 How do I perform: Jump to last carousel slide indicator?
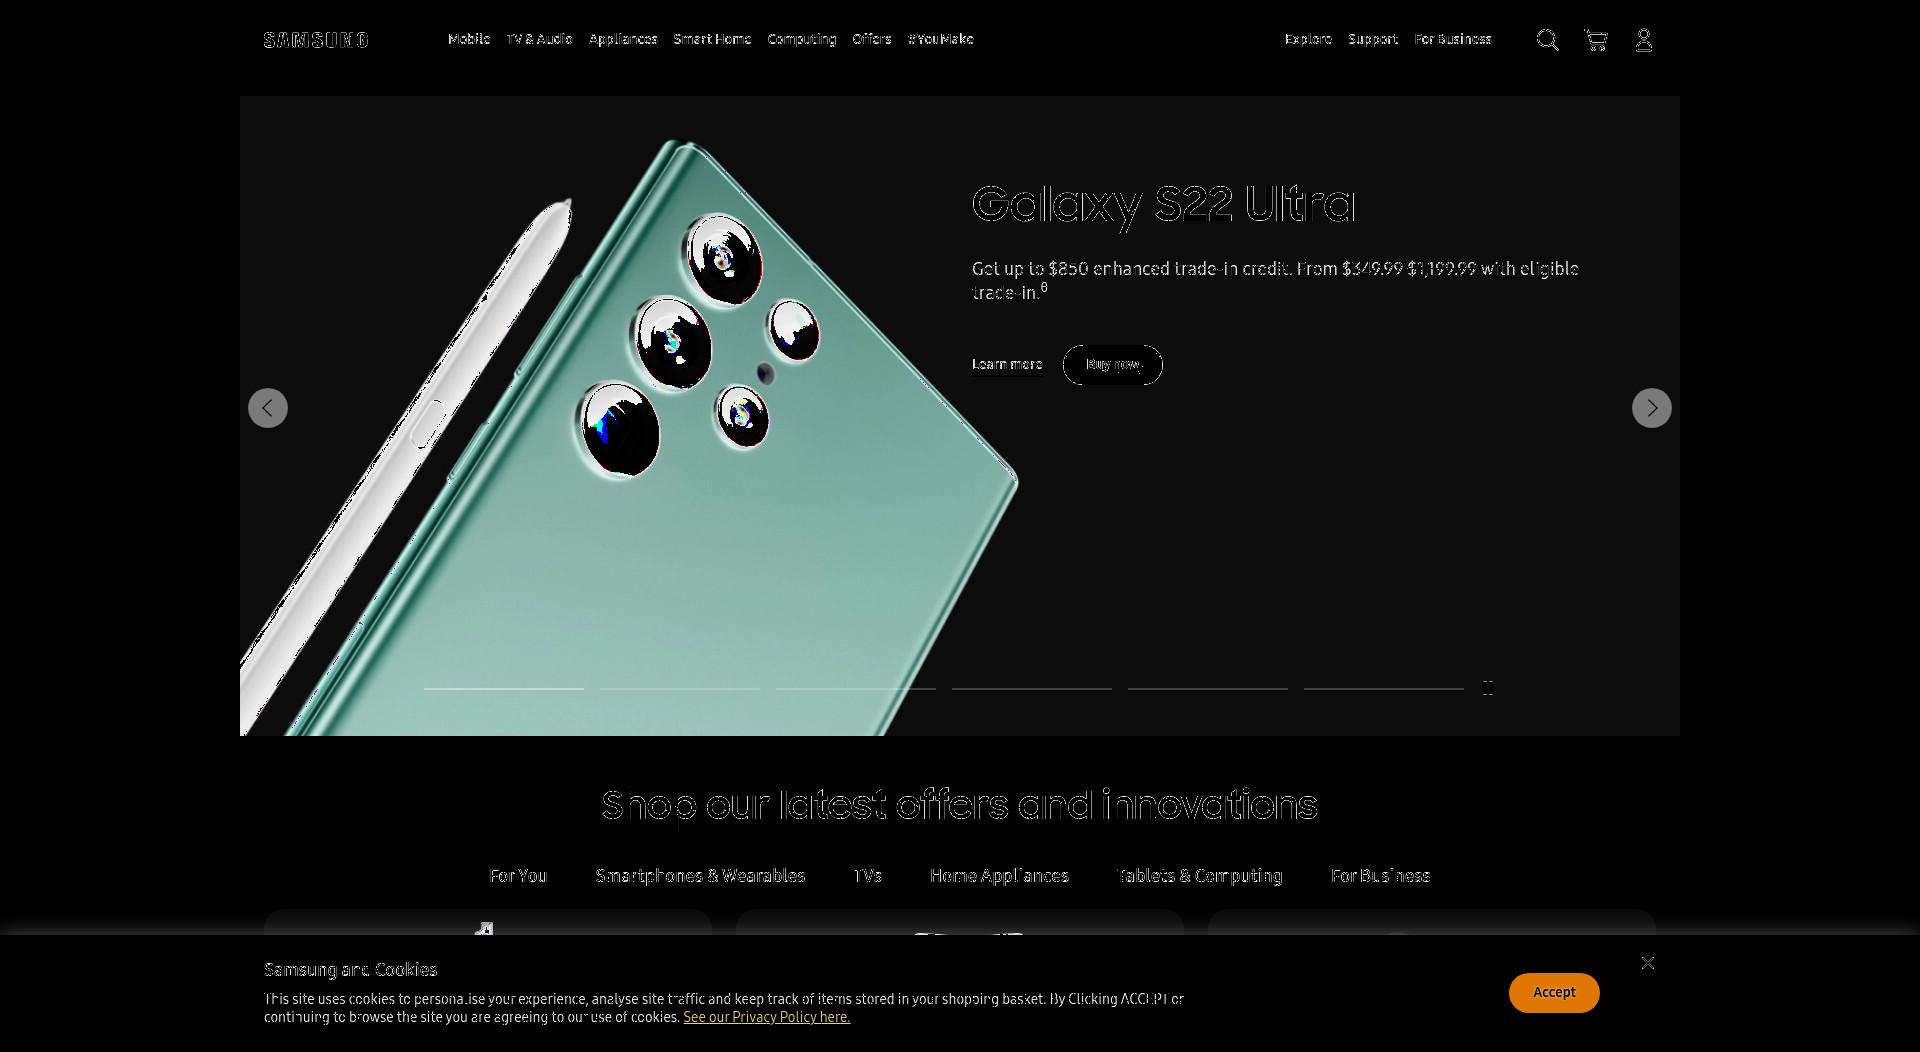[x=1384, y=688]
